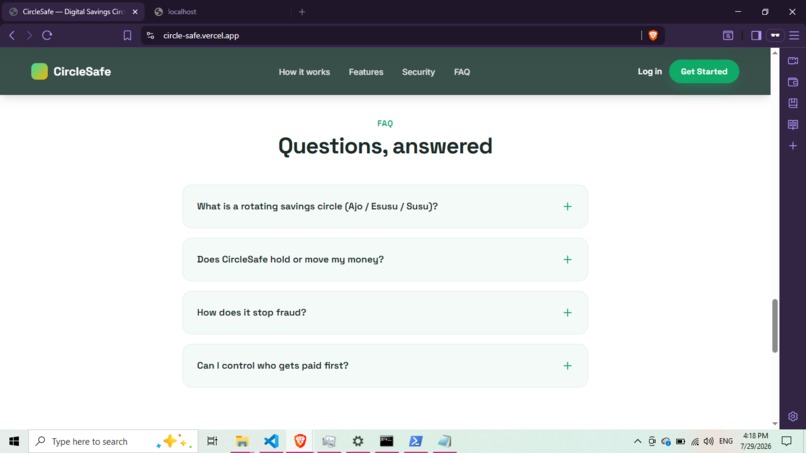Open Settings gear on the taskbar
This screenshot has height=453, width=806.
[x=358, y=441]
